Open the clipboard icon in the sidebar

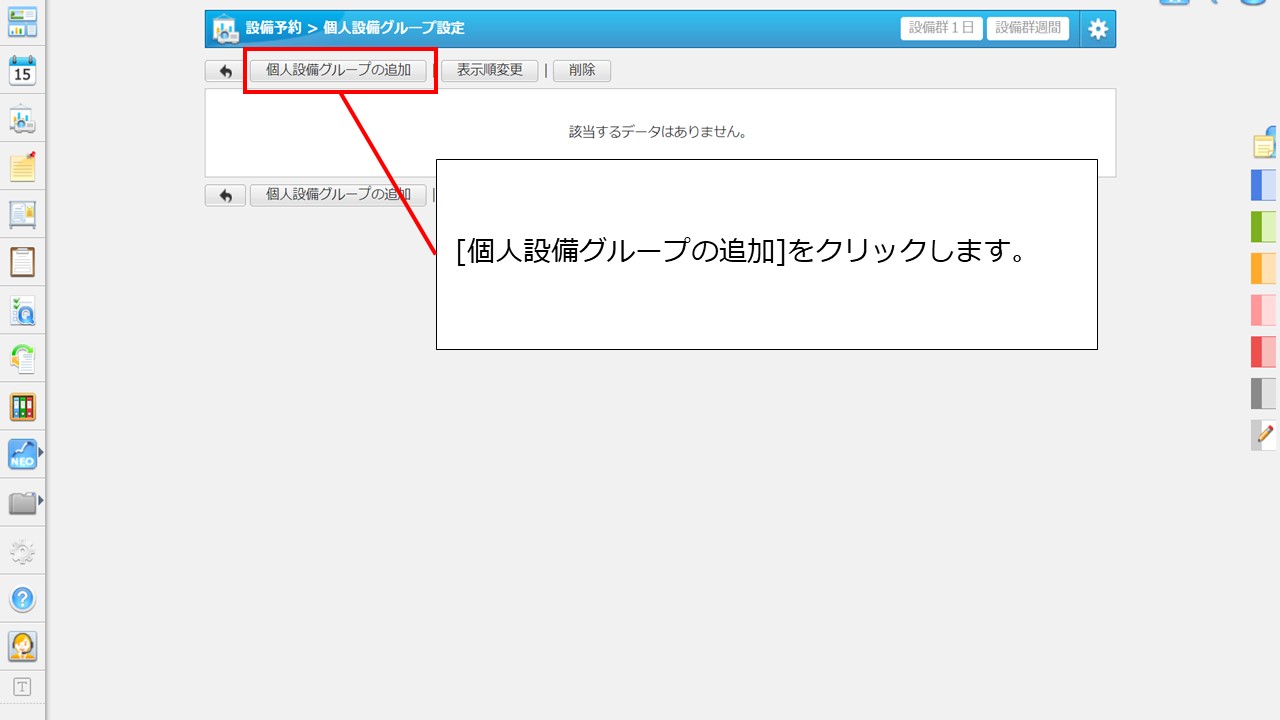click(22, 262)
